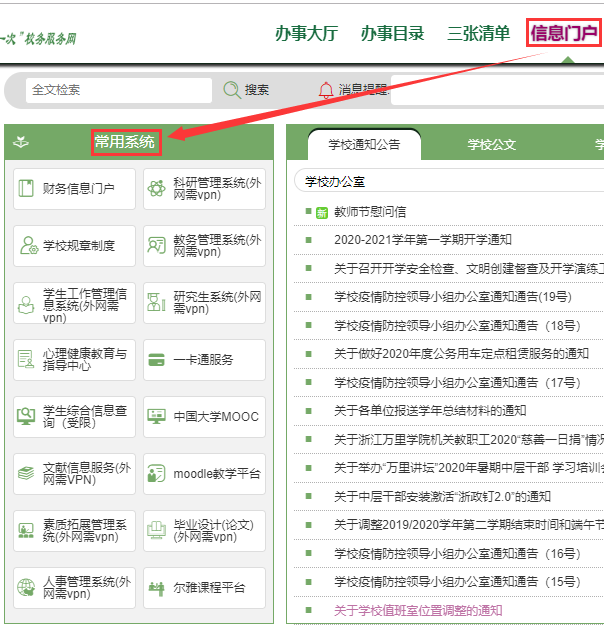The height and width of the screenshot is (629, 604).
Task: Open the 尔雅课程平台 icon
Action: (156, 588)
